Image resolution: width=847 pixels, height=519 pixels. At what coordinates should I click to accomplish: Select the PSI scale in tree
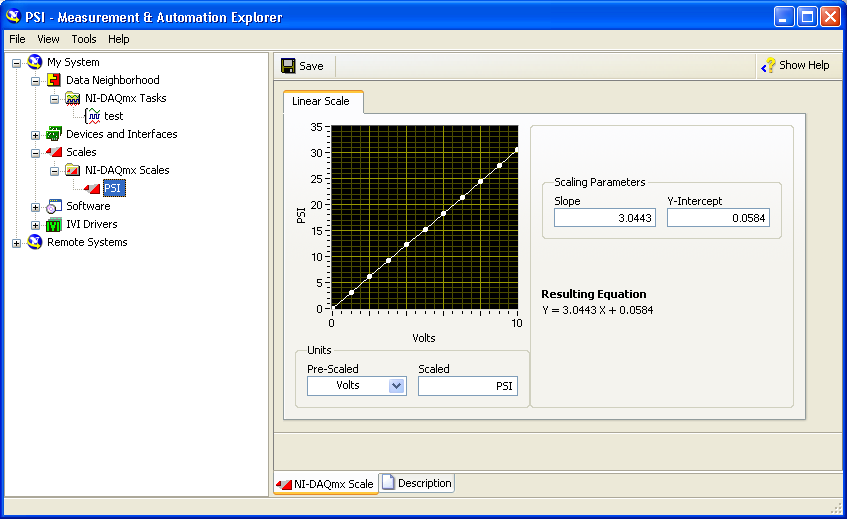(x=113, y=188)
